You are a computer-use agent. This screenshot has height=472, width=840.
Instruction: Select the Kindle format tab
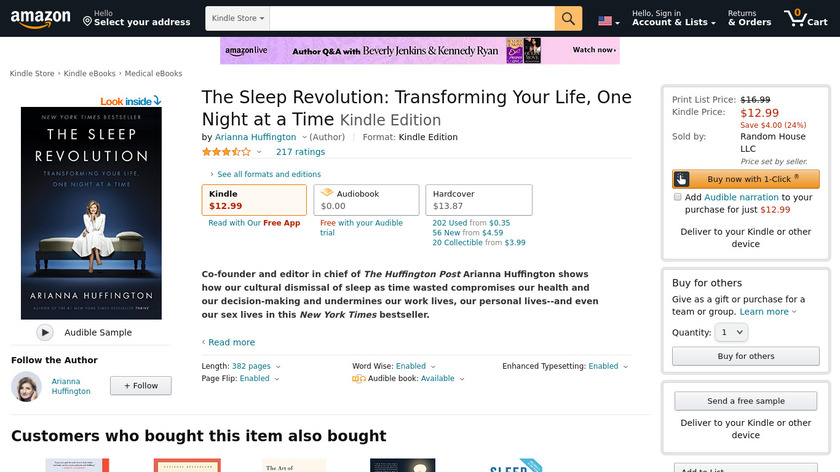tap(254, 200)
